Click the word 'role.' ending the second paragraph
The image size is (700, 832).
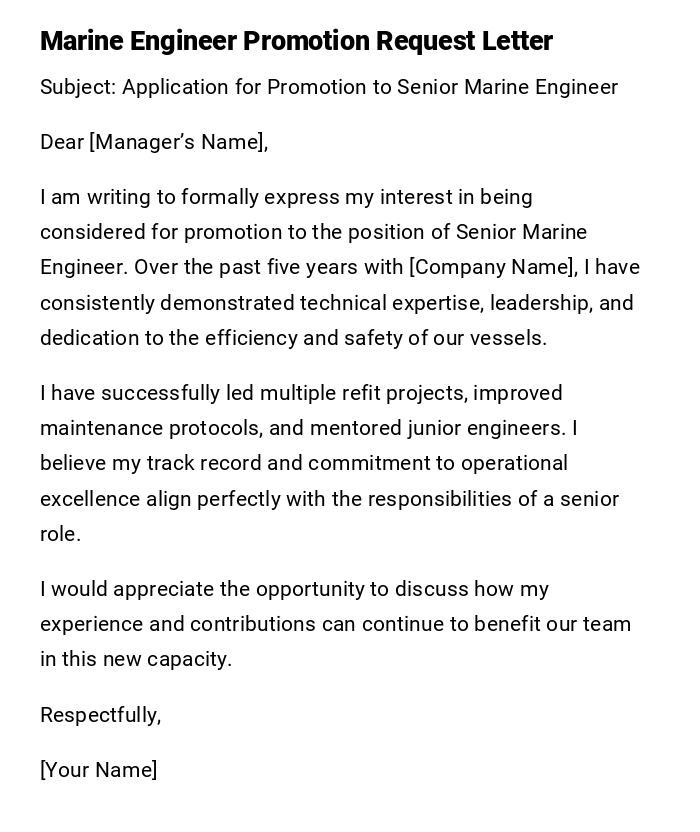60,534
